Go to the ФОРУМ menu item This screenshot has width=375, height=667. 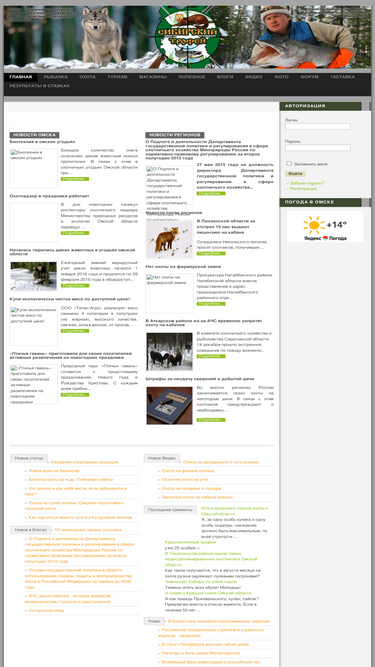pyautogui.click(x=309, y=77)
